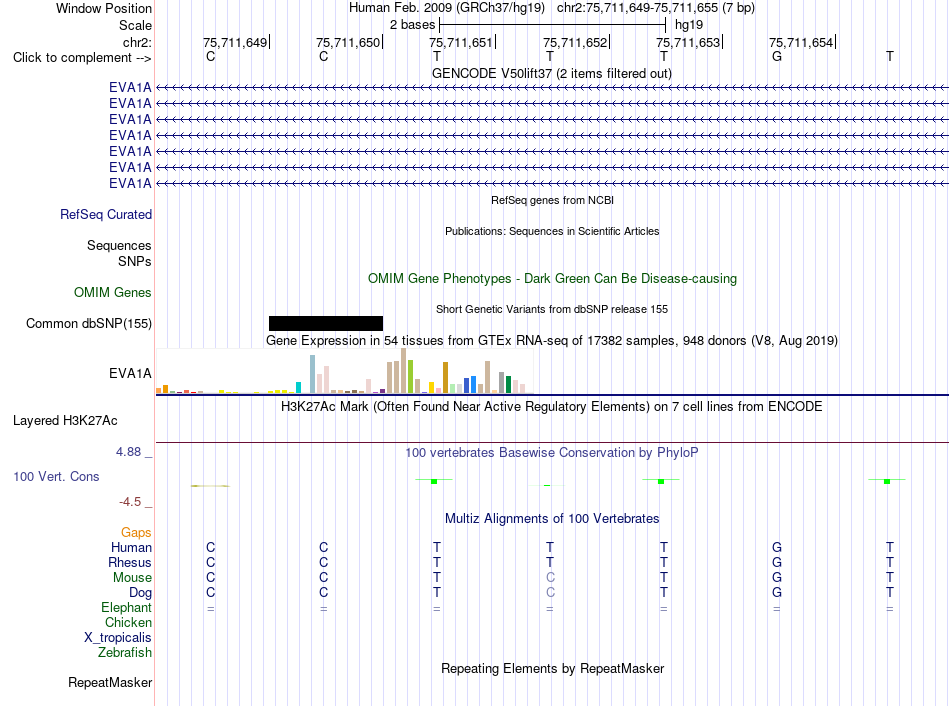Select the Mouse species label
950x706 pixels.
[132, 578]
